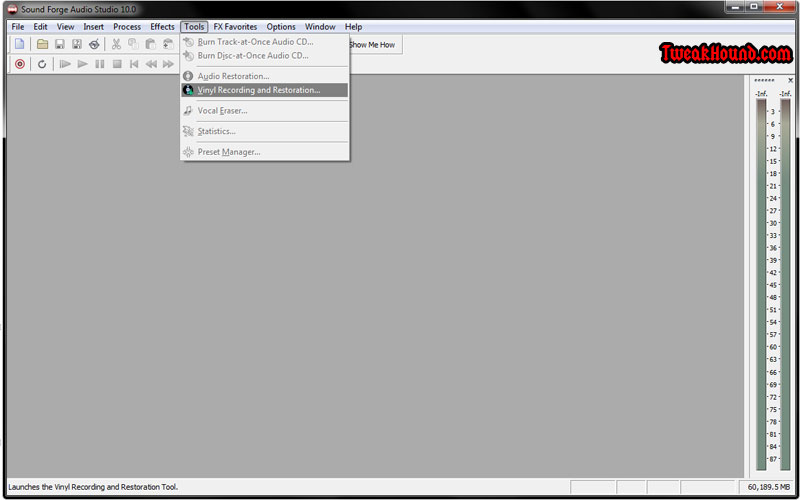Open the FX Favorites menu
The image size is (800, 500).
click(x=235, y=27)
